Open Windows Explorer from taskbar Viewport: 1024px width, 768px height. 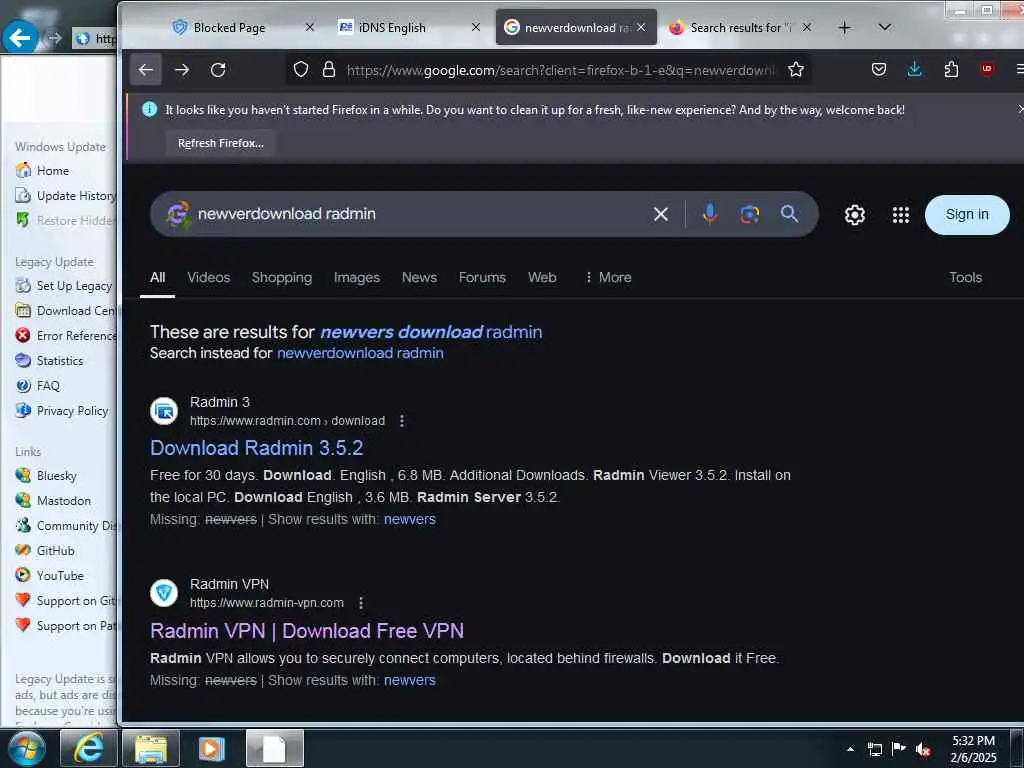coord(151,748)
